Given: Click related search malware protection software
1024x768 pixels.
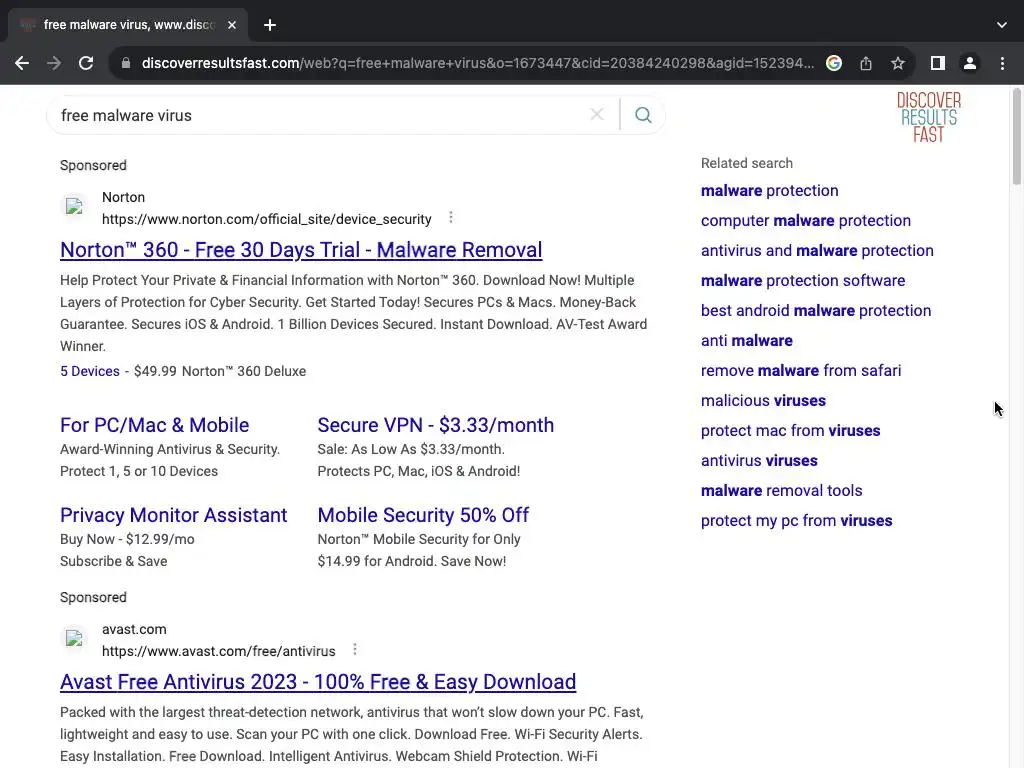Looking at the screenshot, I should pos(803,281).
